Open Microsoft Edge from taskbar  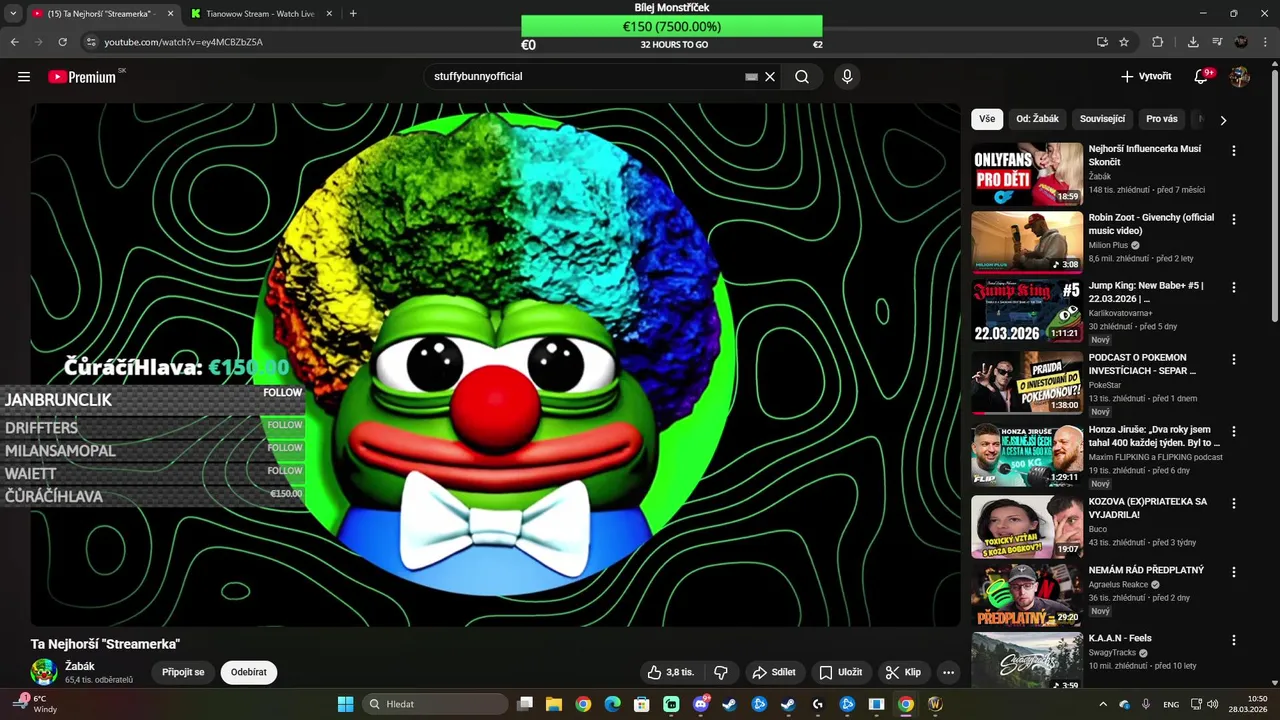pyautogui.click(x=612, y=704)
